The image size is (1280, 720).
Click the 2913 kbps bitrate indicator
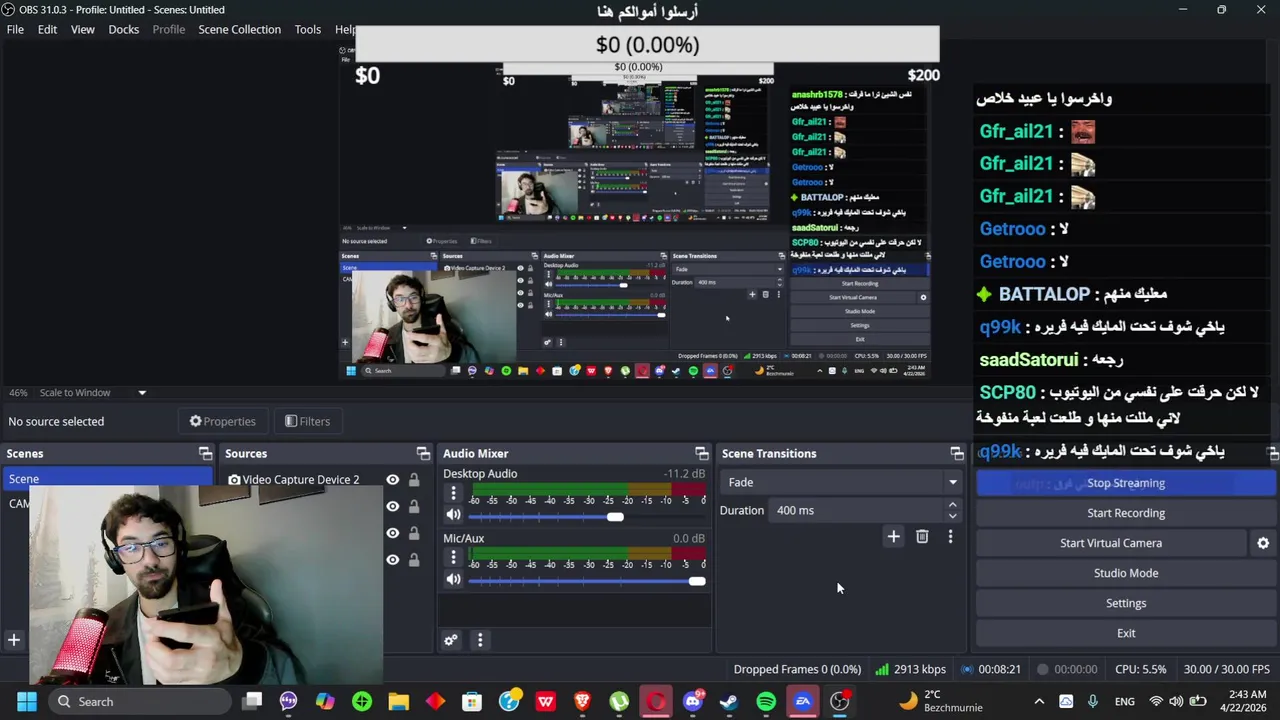click(x=910, y=669)
